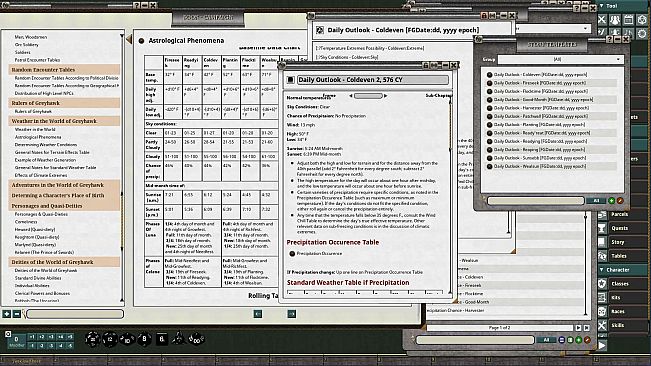Image resolution: width=651 pixels, height=366 pixels.
Task: Collapse the Character sidebar section
Action: pyautogui.click(x=602, y=270)
